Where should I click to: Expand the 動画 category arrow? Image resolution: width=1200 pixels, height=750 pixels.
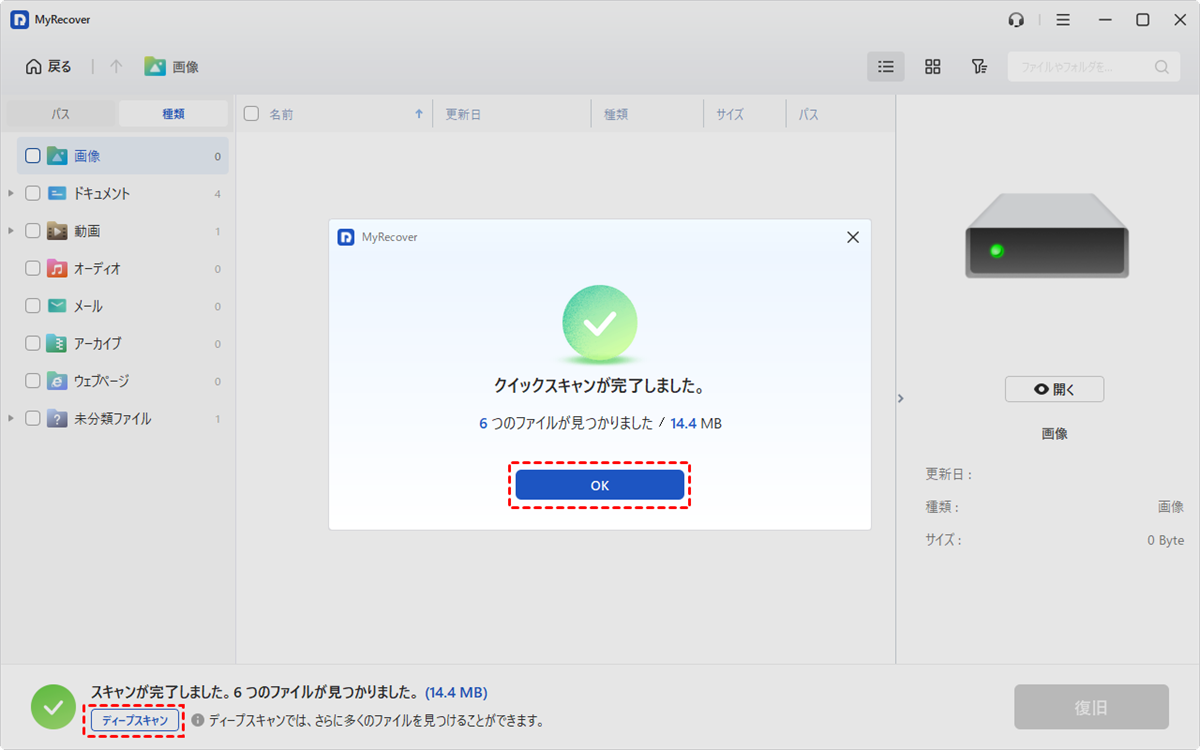[11, 231]
